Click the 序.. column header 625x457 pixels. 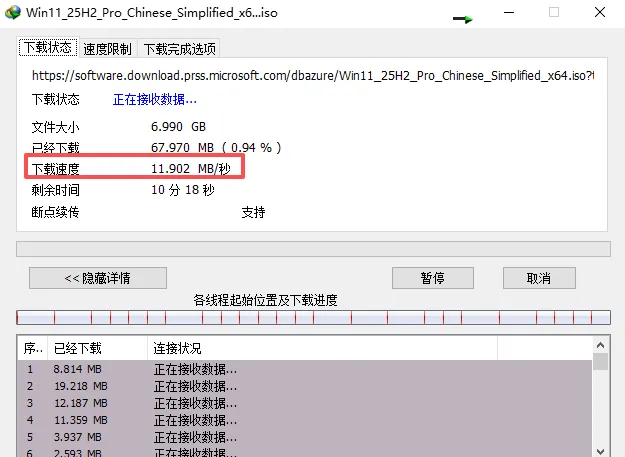tap(32, 348)
